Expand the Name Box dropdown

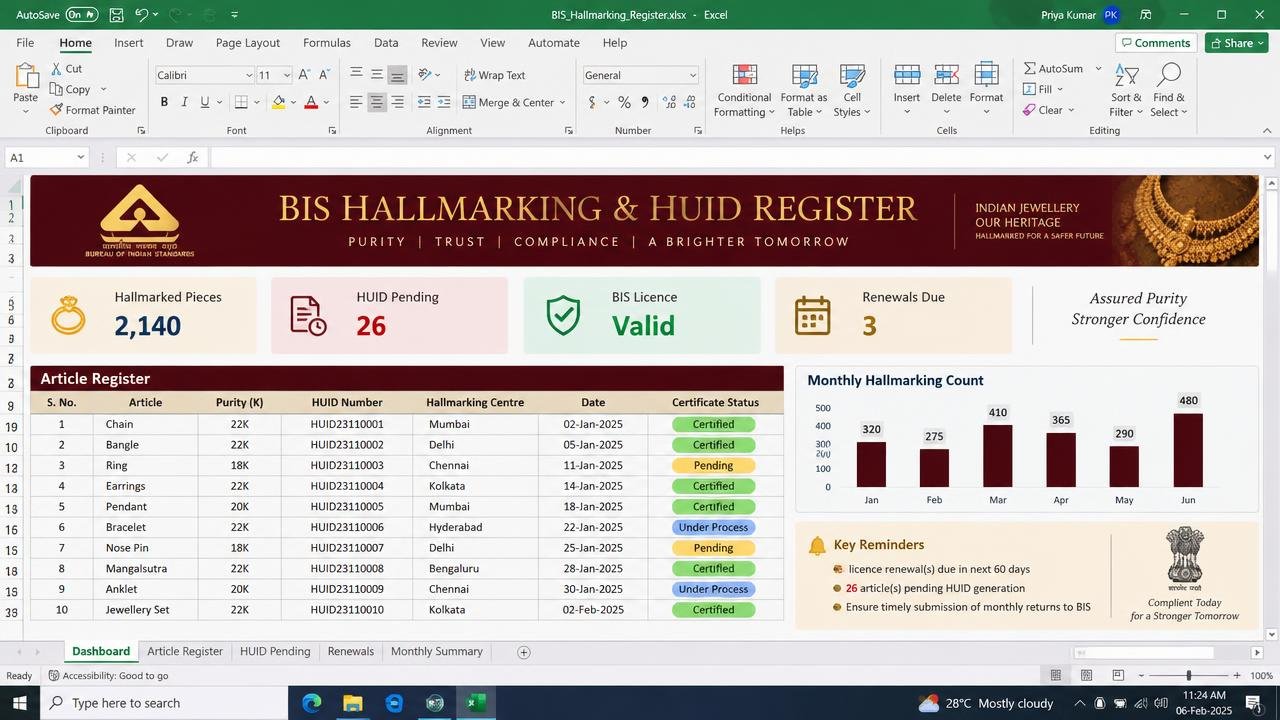(80, 158)
